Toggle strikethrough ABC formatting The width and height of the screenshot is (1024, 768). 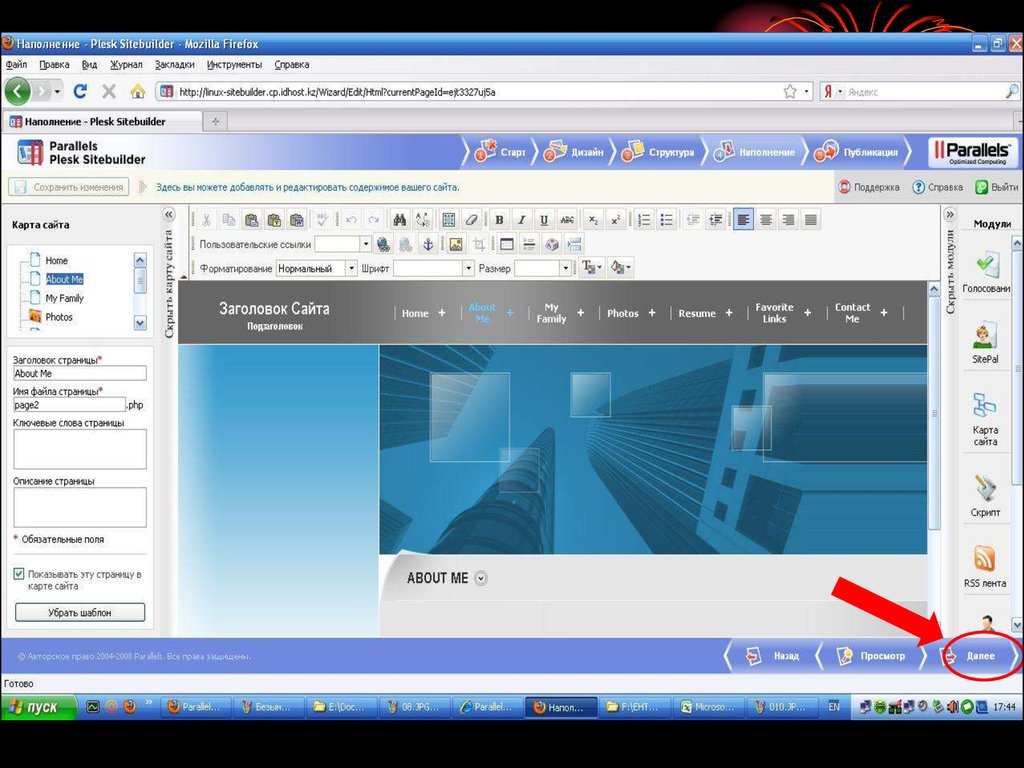coord(567,220)
